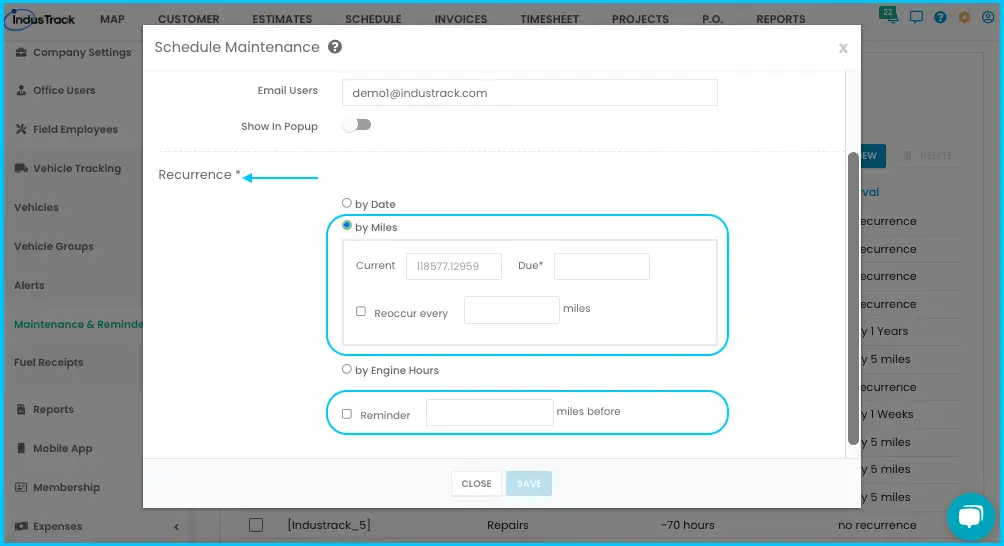Open the settings gear in top bar
The image size is (1004, 546).
click(x=964, y=17)
